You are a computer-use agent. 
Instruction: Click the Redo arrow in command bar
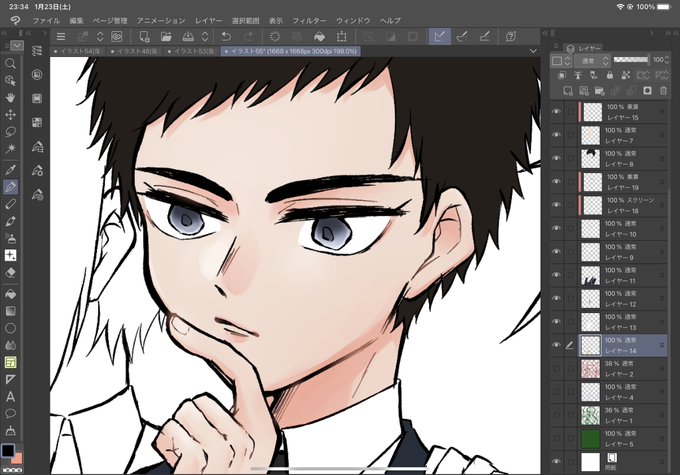[248, 36]
